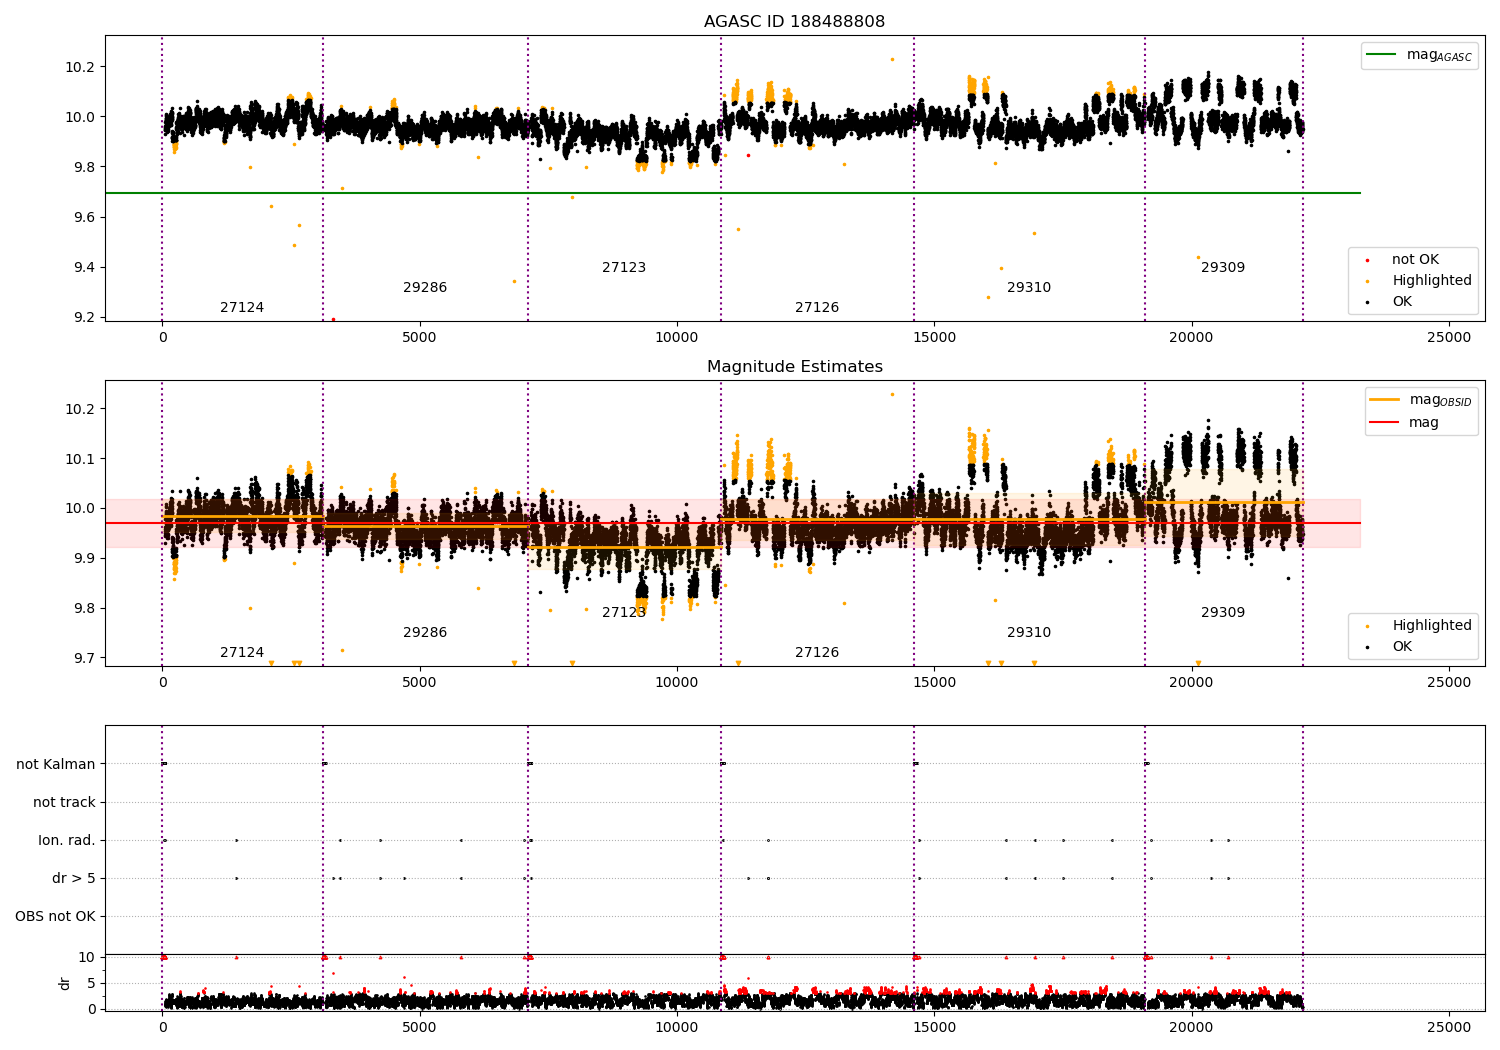Select 'OK' entry in Magnitude Estimates legend
Image resolution: width=1500 pixels, height=1050 pixels.
[1402, 647]
